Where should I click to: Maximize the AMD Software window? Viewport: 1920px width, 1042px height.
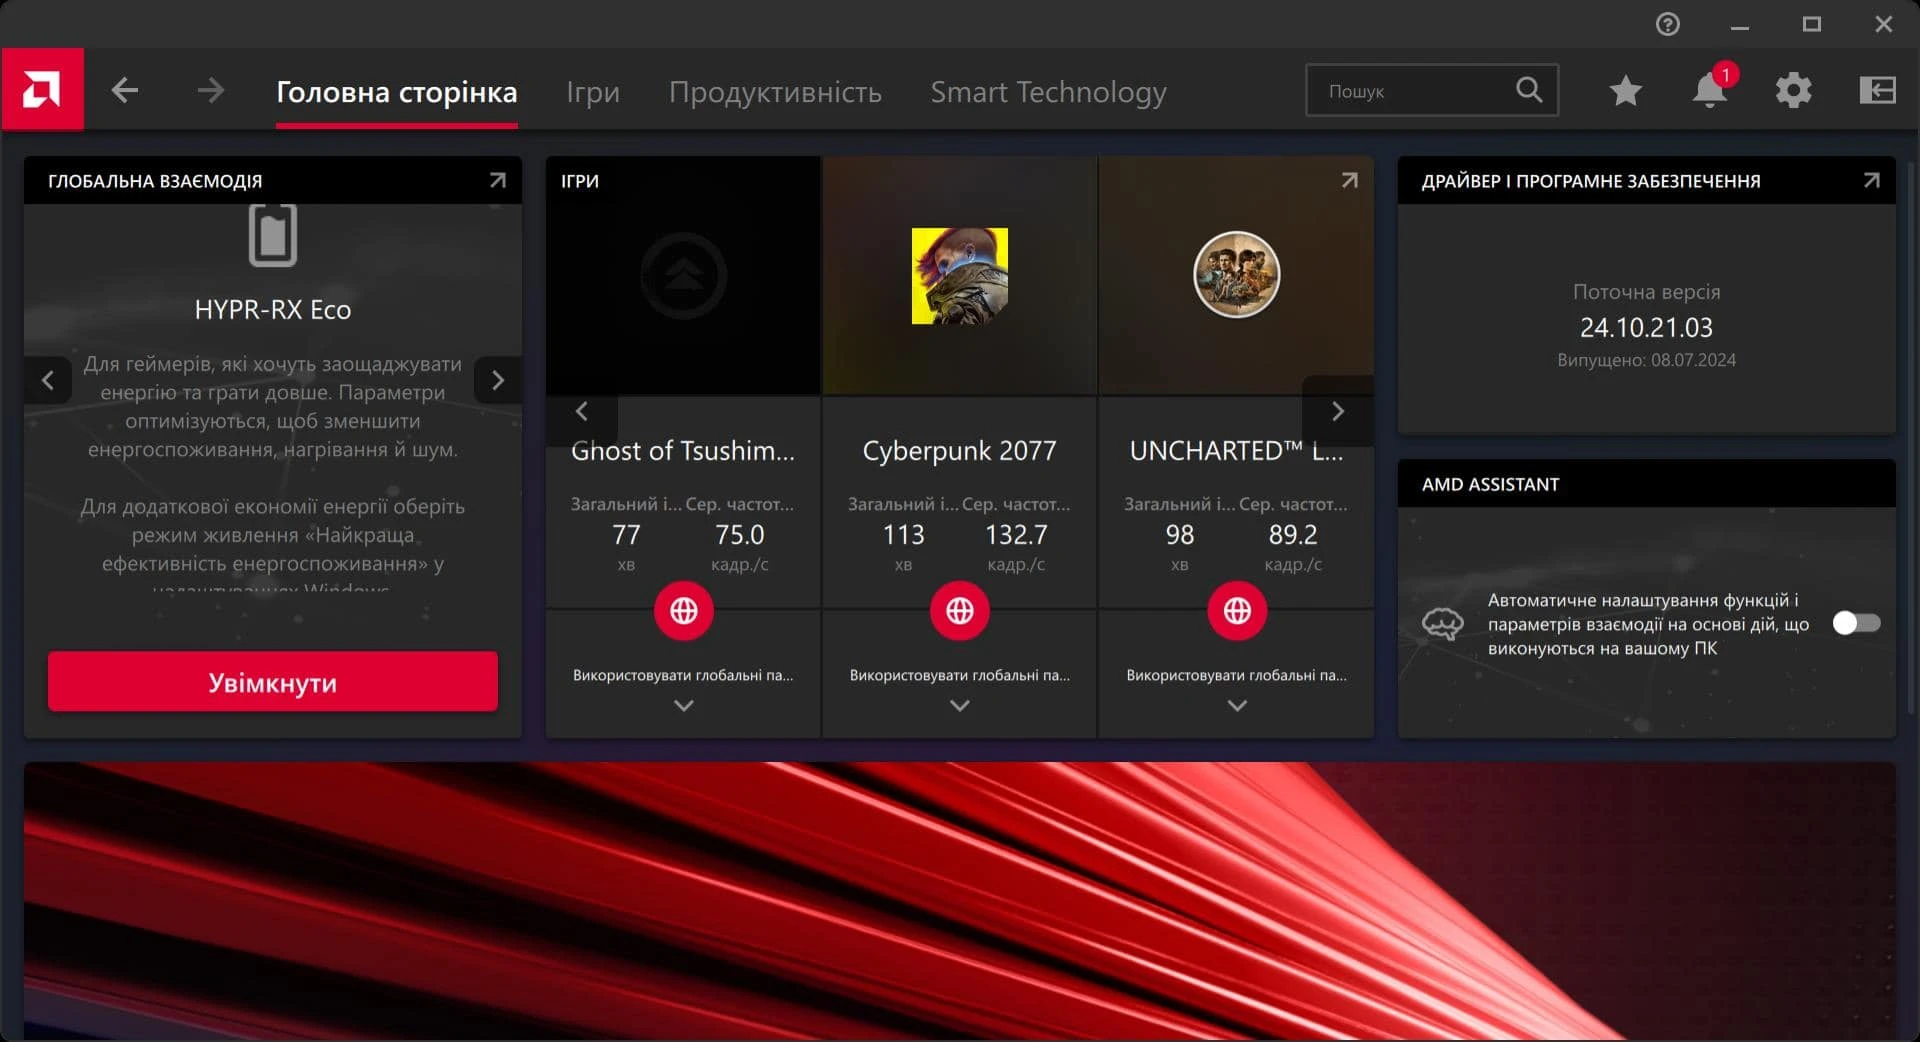point(1812,24)
